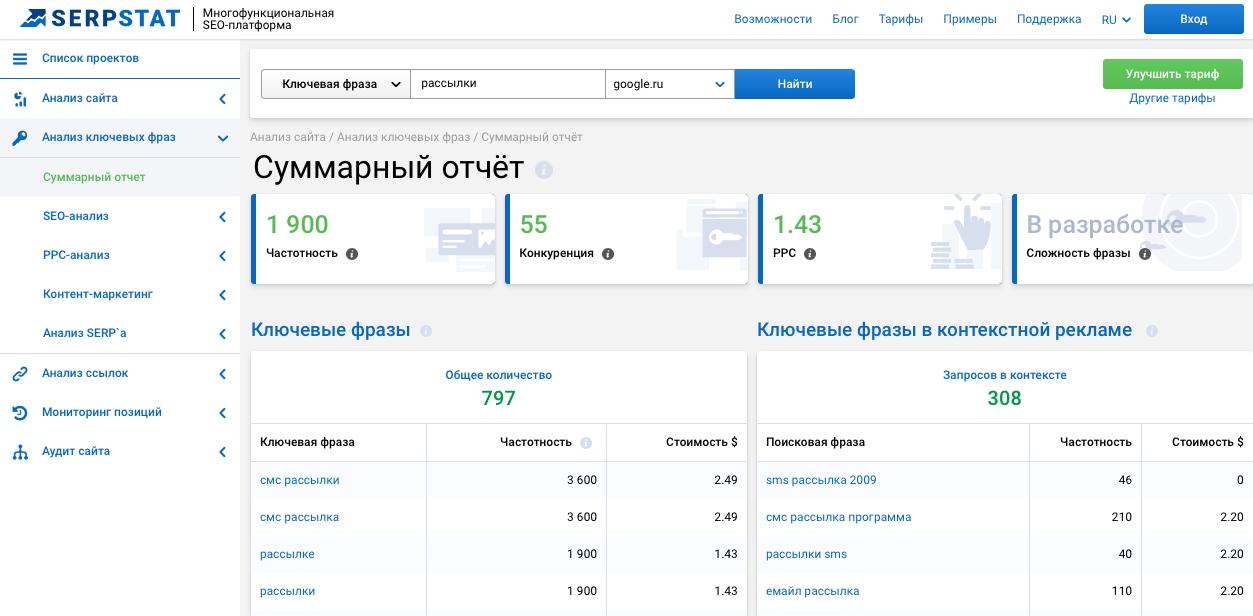
Task: Click the sitemap icon for Аудит сайта
Action: click(x=19, y=452)
